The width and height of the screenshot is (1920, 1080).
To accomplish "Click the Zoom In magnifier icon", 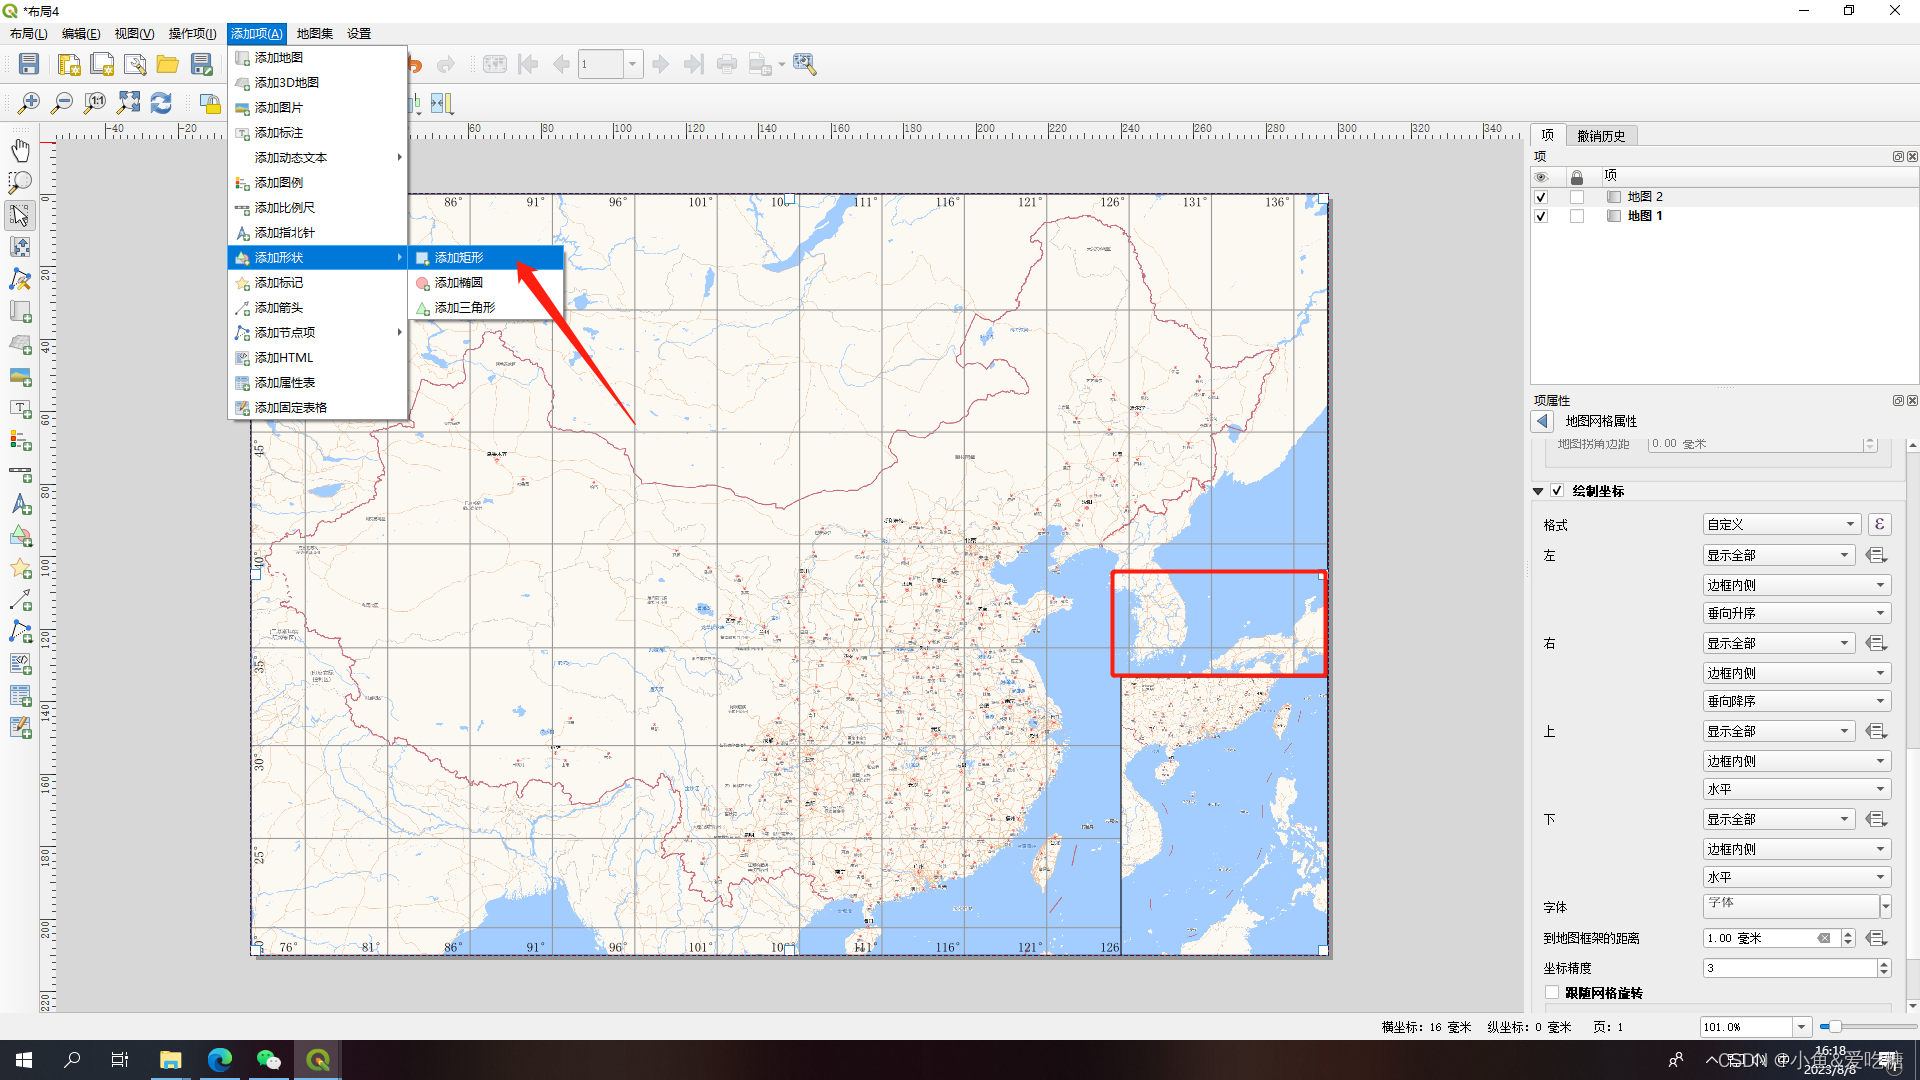I will point(29,103).
